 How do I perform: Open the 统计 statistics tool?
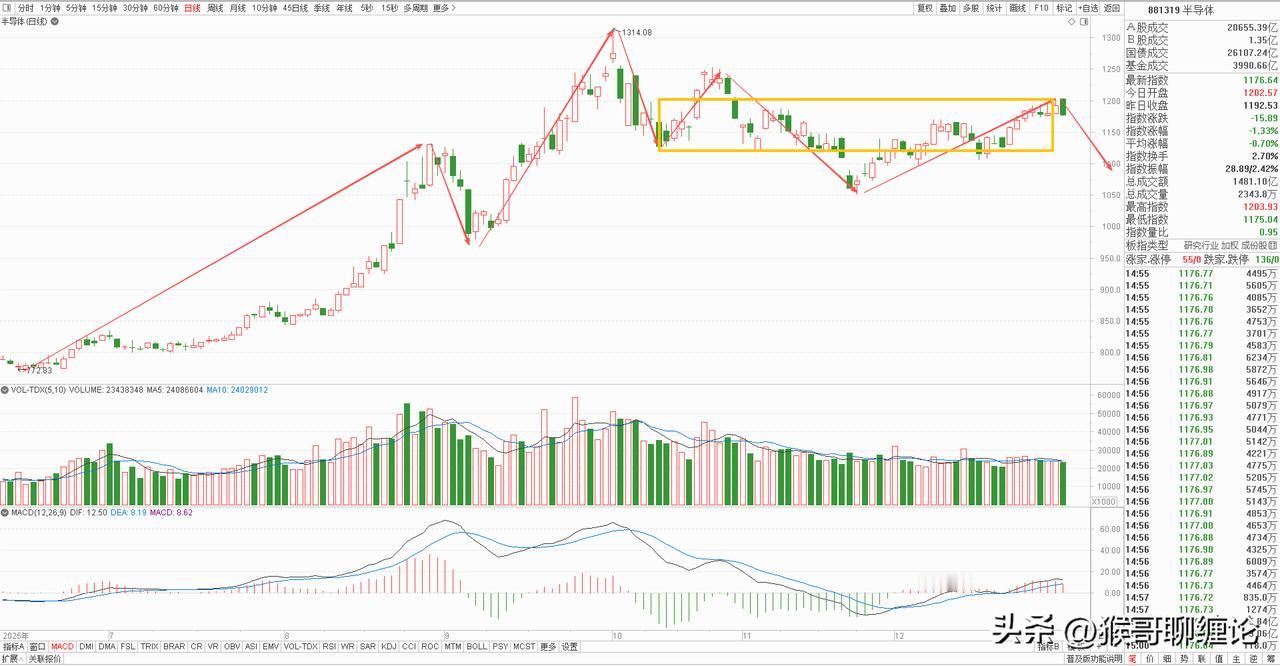(x=994, y=7)
